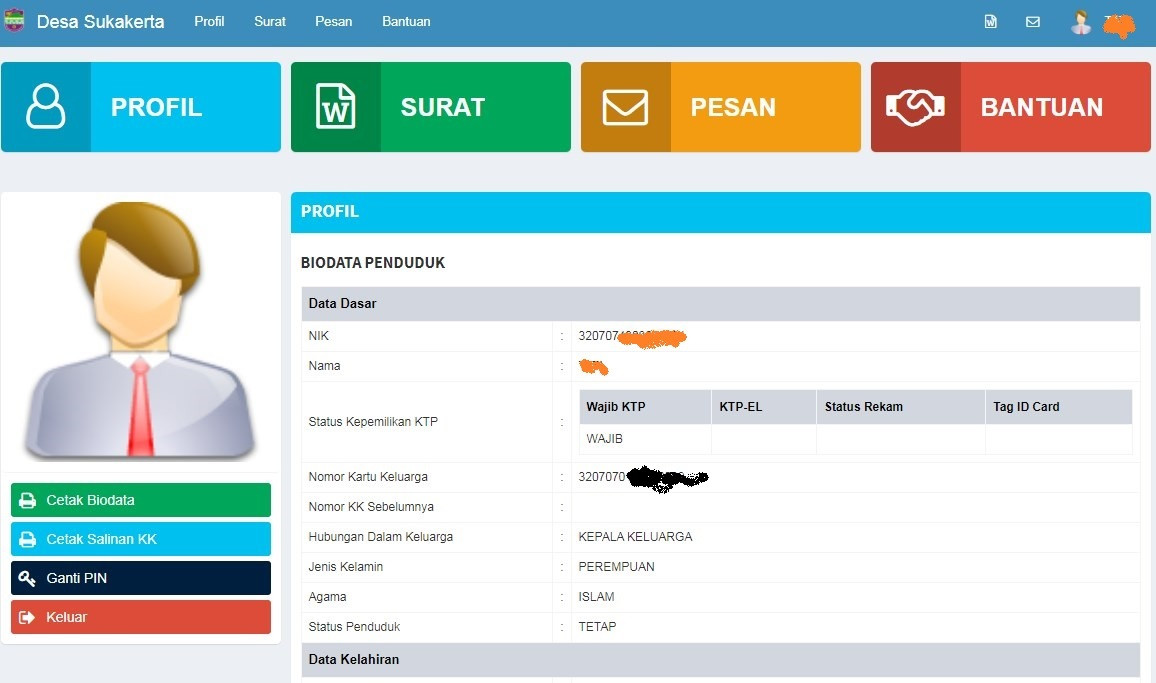Open the Desa Sukakerta home title link
The image size is (1156, 683).
(100, 21)
